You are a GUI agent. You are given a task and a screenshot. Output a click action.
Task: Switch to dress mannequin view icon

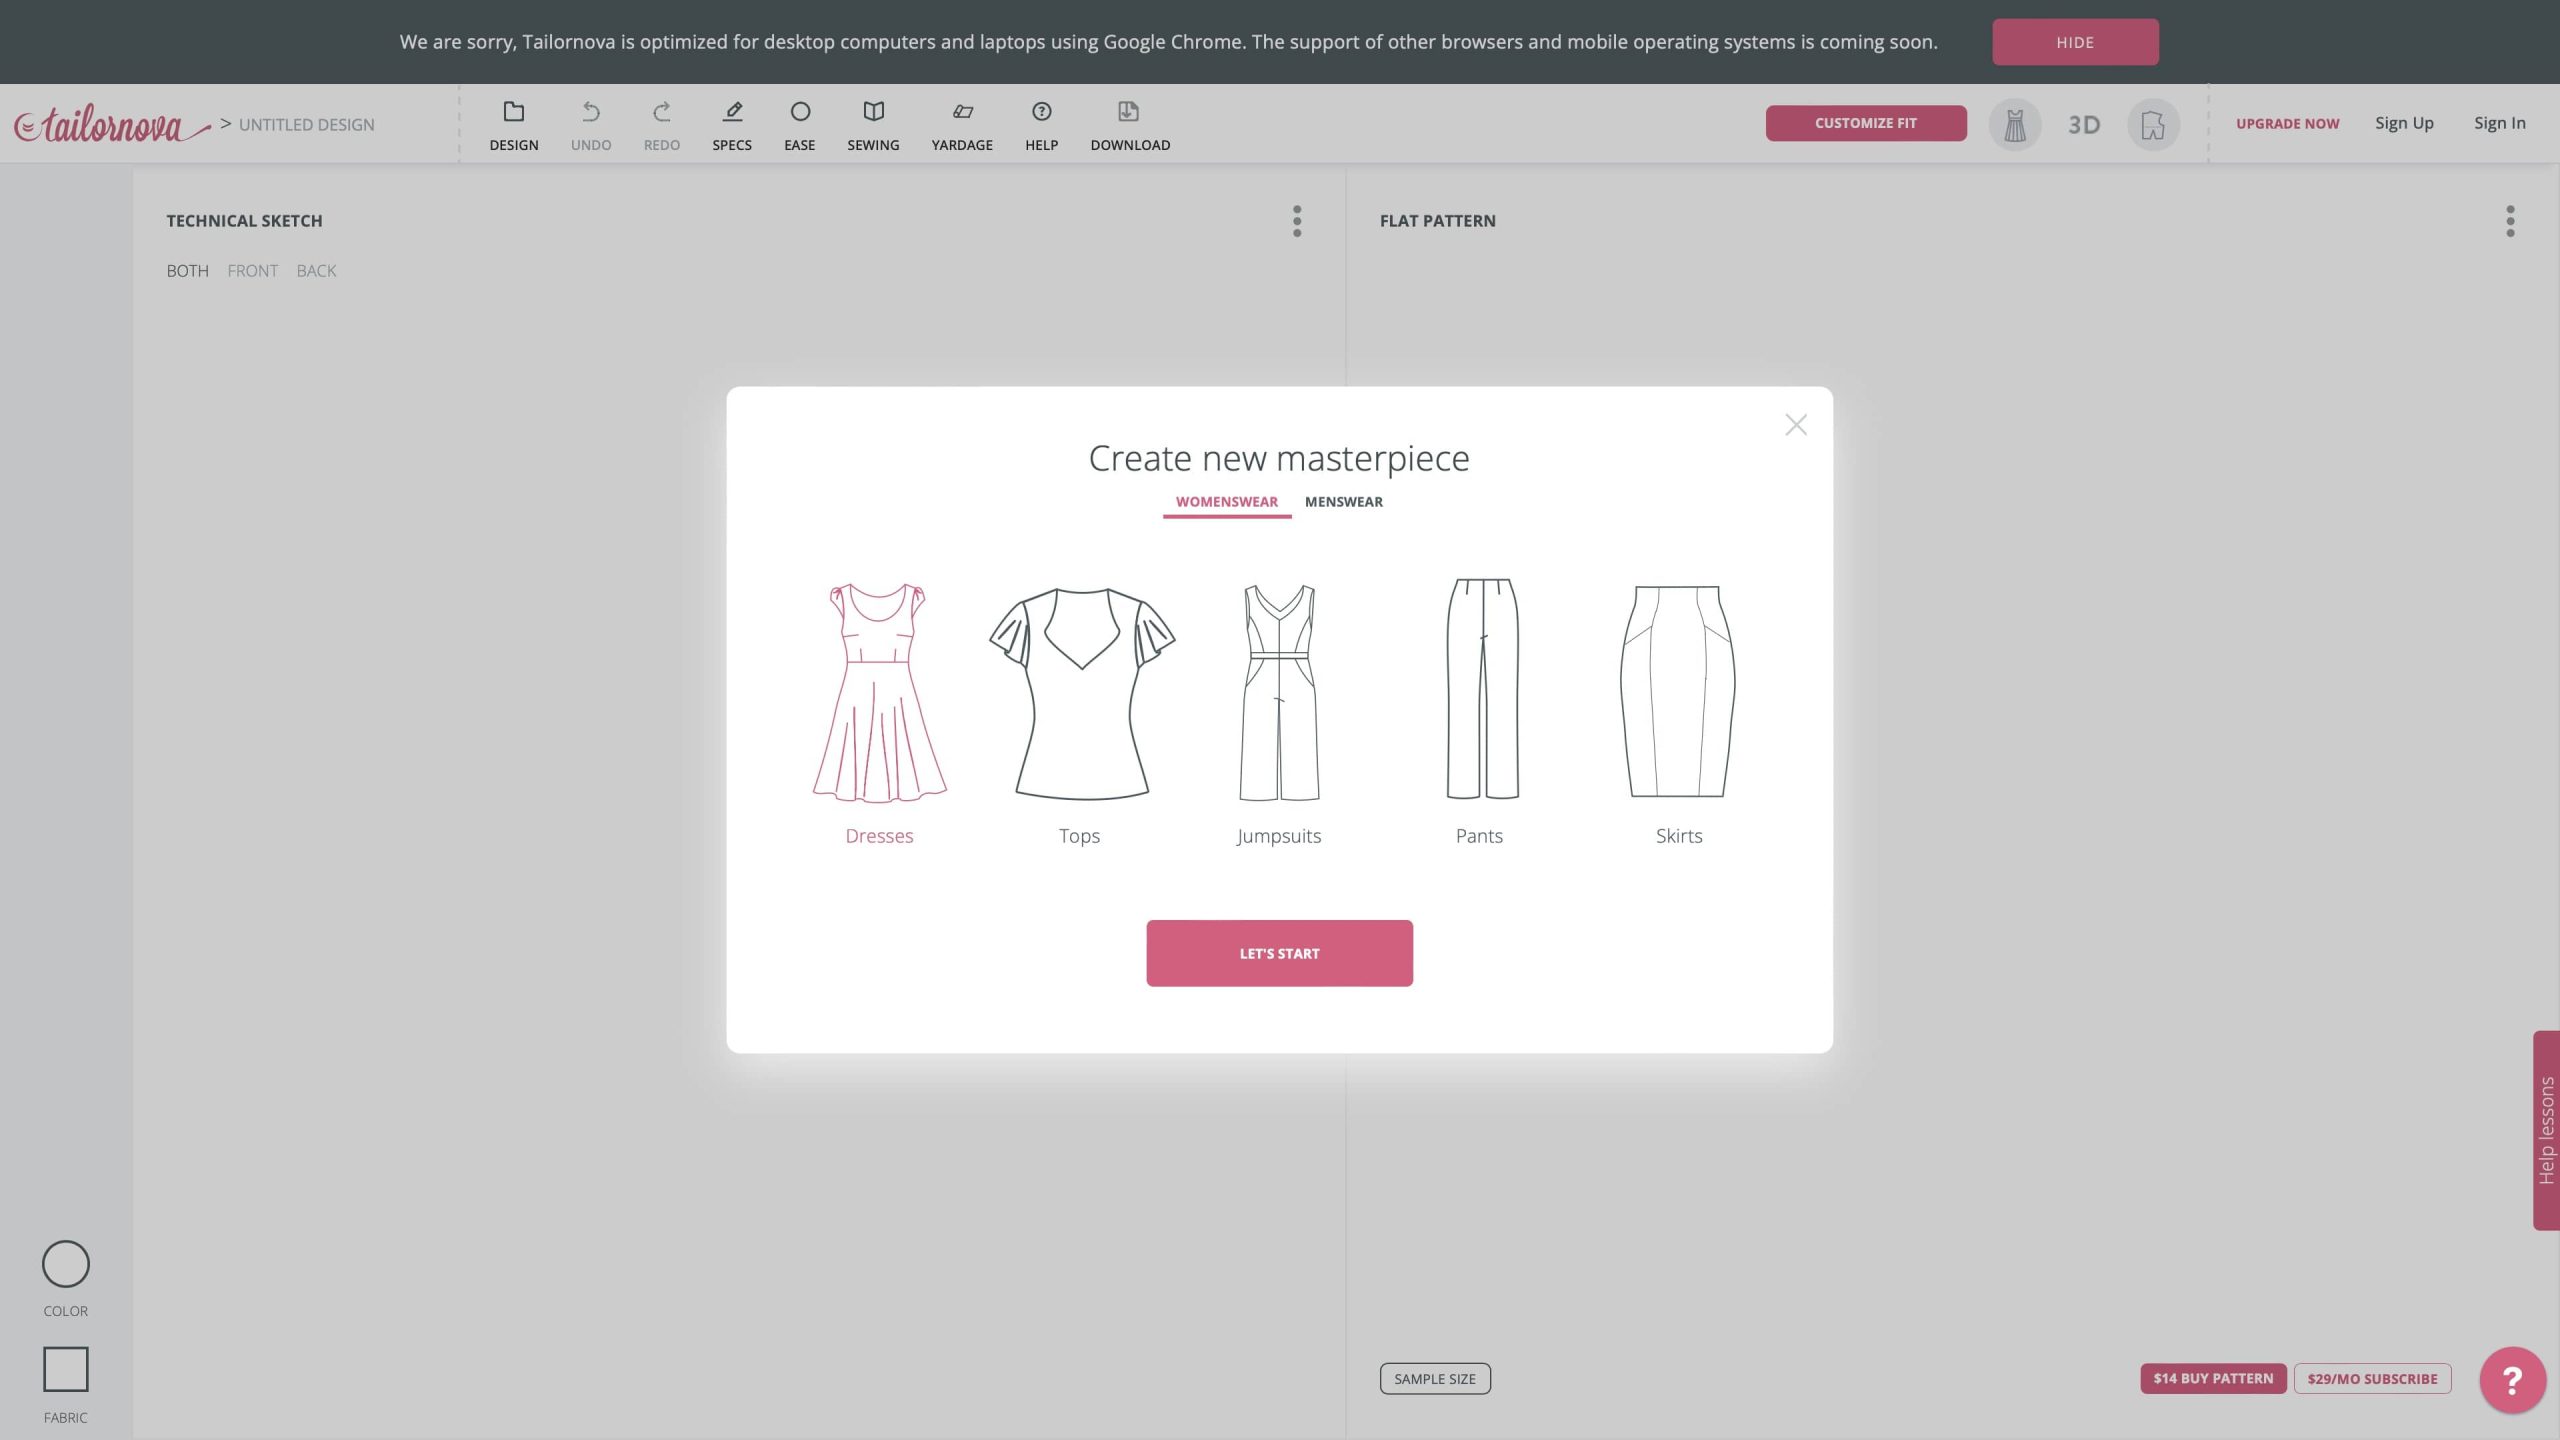[x=2014, y=125]
